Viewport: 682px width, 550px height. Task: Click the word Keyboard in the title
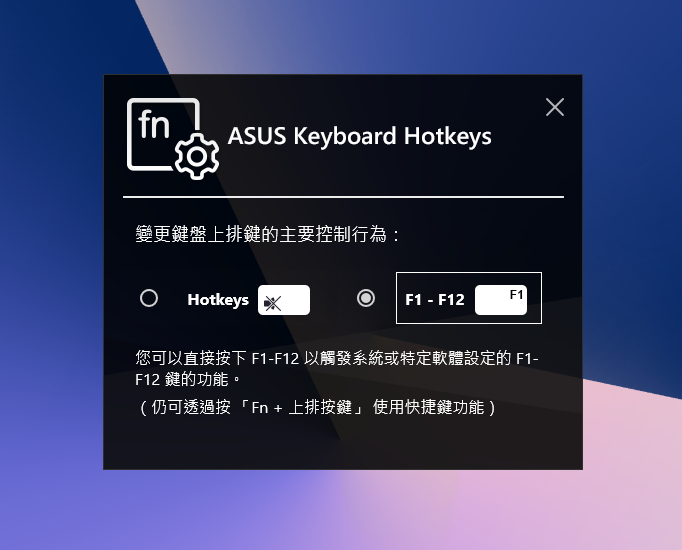(344, 136)
